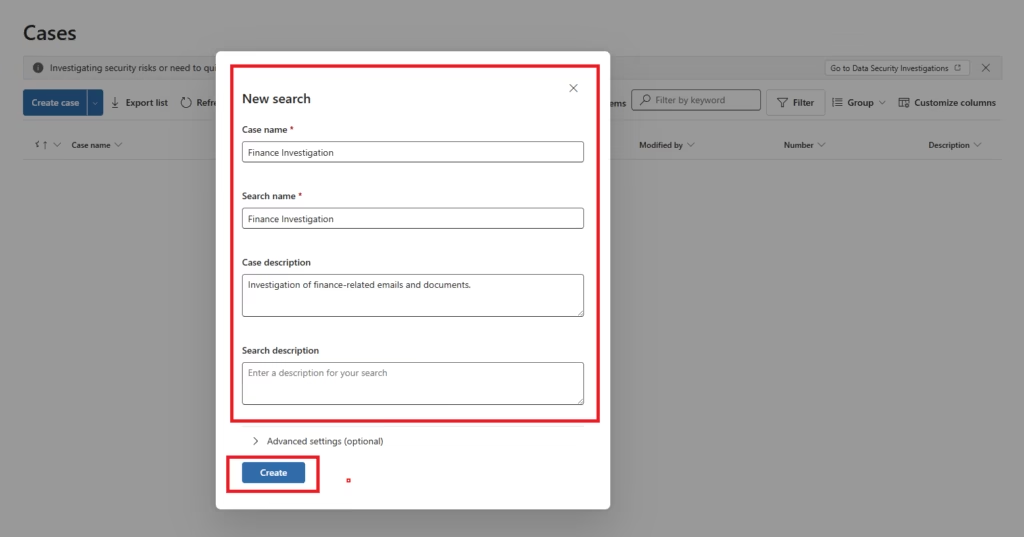Click the info icon in the banner
This screenshot has width=1024, height=537.
(38, 68)
